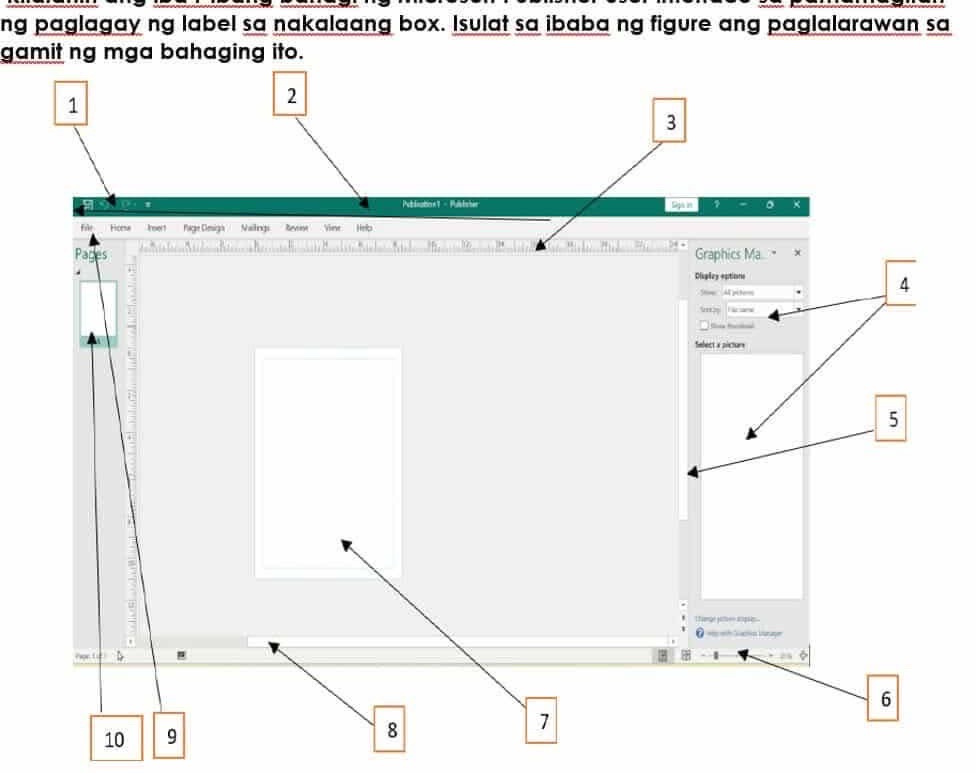This screenshot has width=976, height=773.
Task: Click the show whole page icon
Action: (803, 656)
